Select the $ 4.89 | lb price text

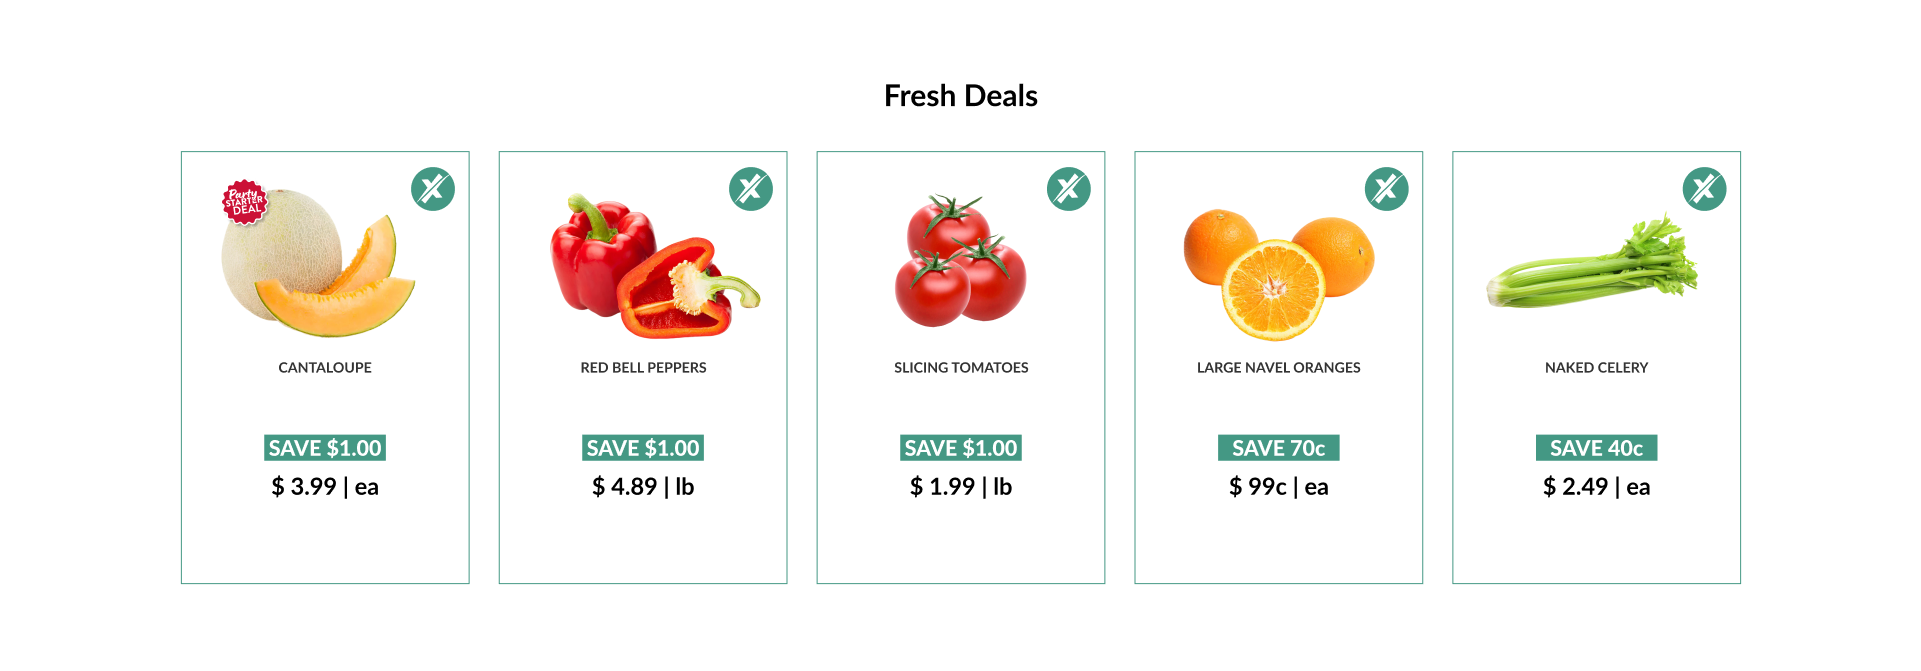pos(643,487)
